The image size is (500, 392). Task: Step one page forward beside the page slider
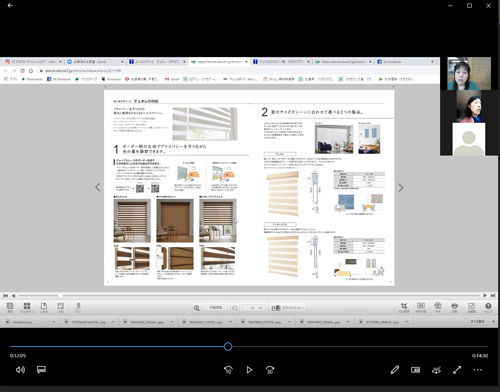point(485,296)
